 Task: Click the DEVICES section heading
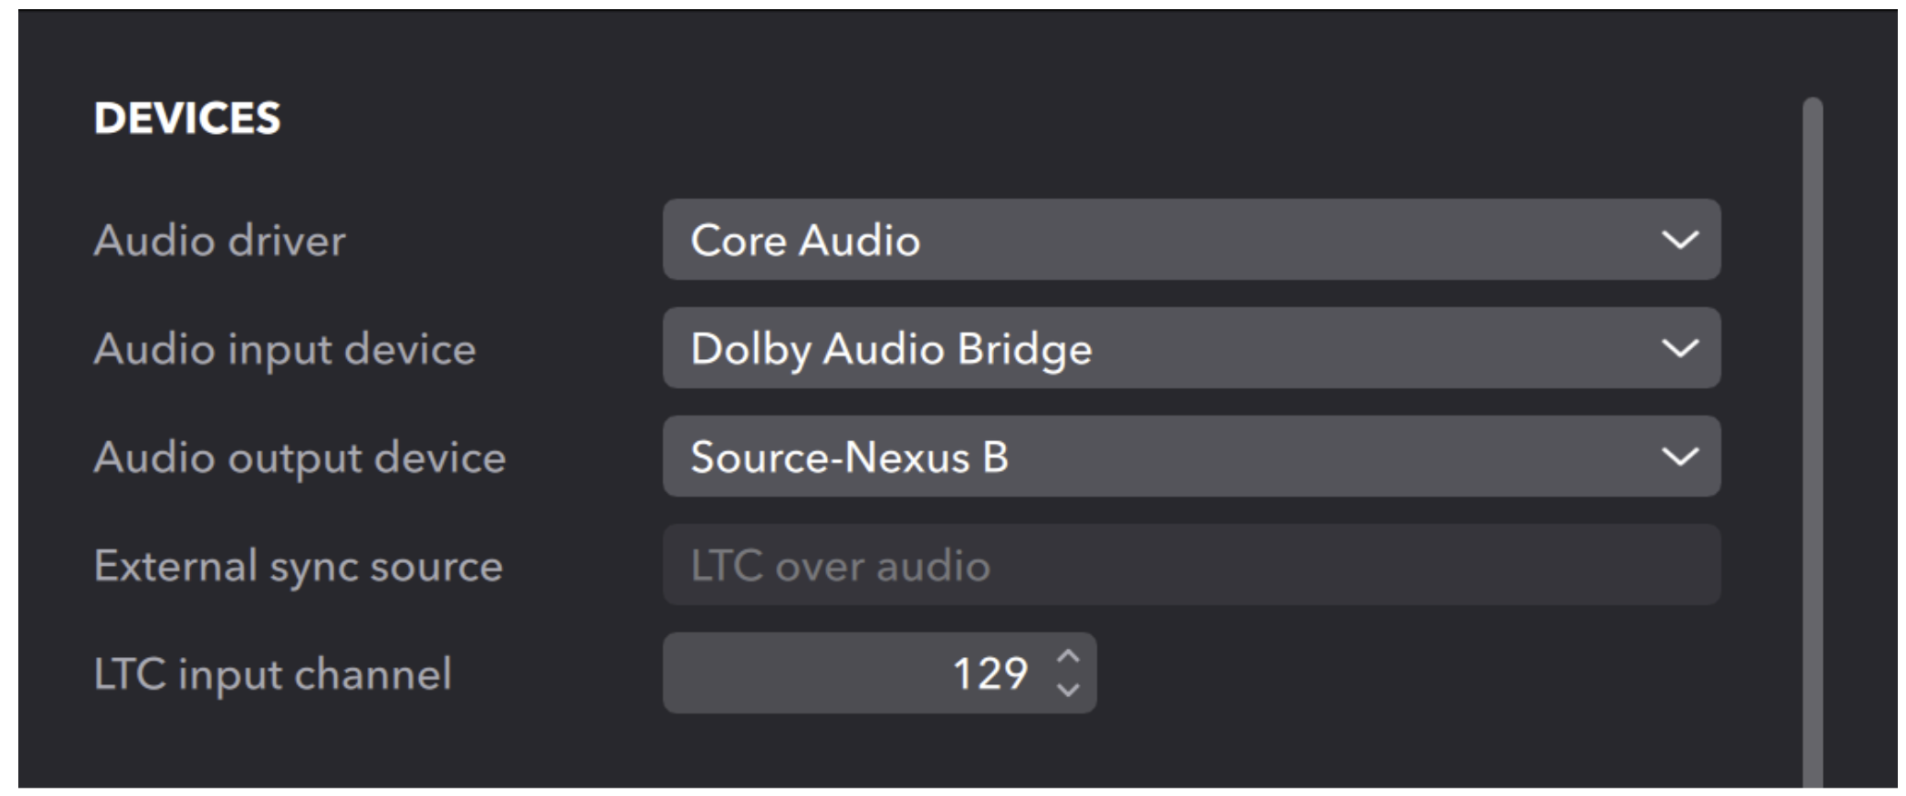(x=187, y=118)
